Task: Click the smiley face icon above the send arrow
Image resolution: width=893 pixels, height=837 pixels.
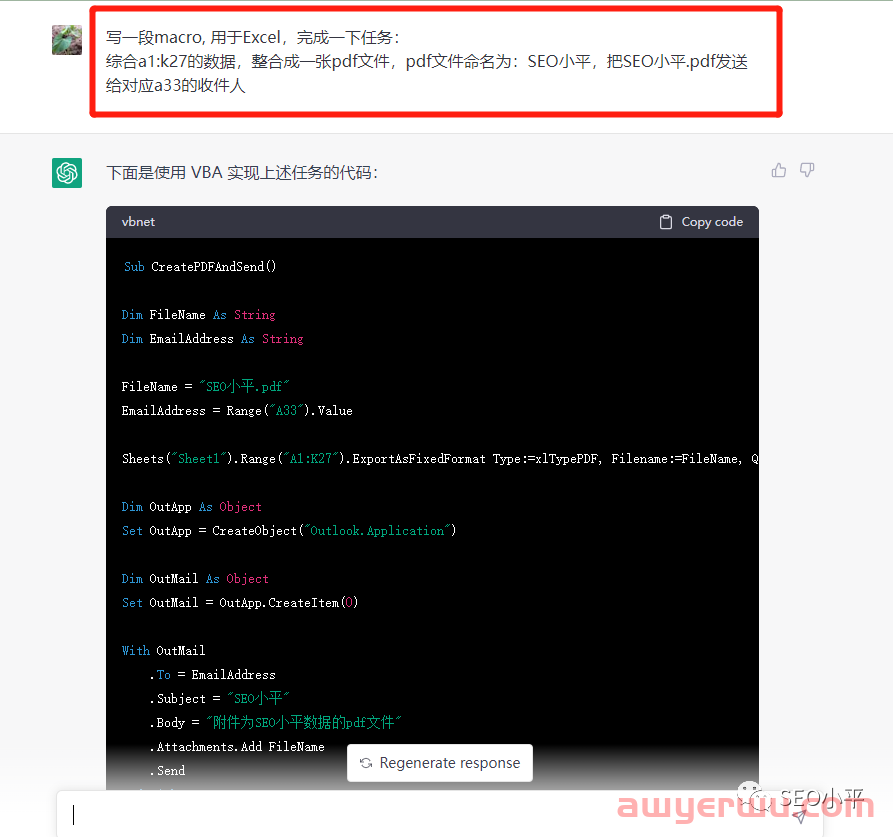Action: pos(749,788)
